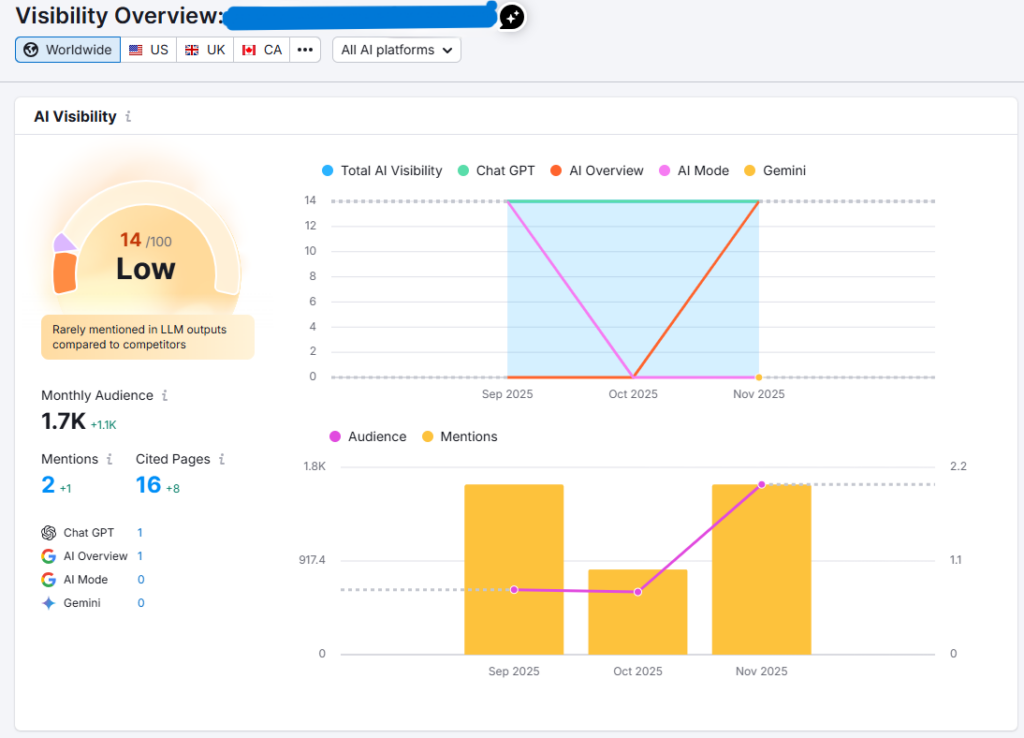Open the Mentions count 2 link
Viewport: 1024px width, 738px height.
pyautogui.click(x=48, y=485)
